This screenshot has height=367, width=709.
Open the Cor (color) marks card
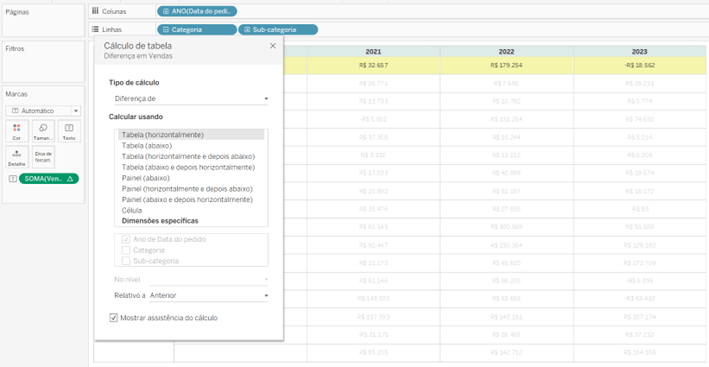coord(17,131)
